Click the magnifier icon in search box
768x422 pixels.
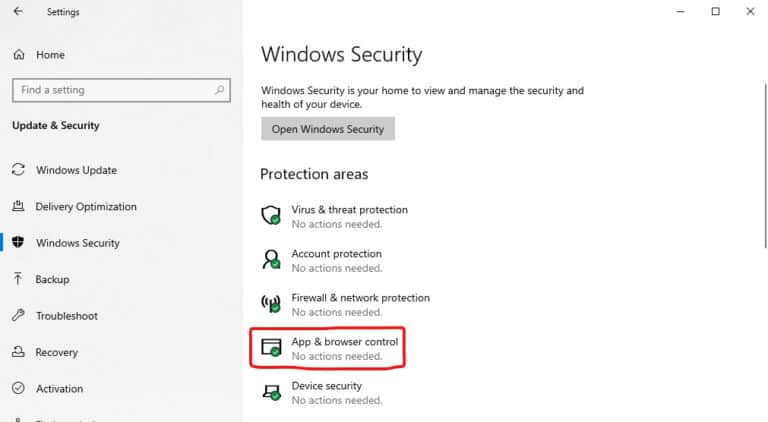219,90
